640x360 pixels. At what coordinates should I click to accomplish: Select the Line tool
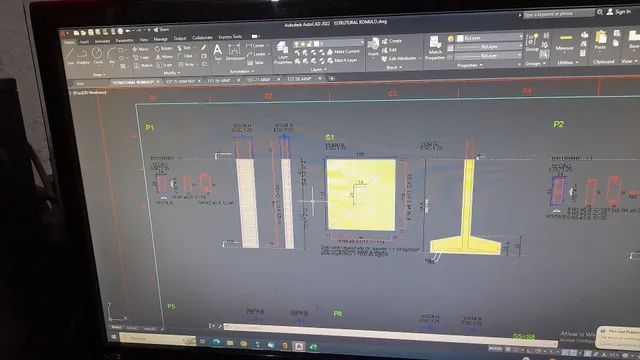tap(70, 56)
